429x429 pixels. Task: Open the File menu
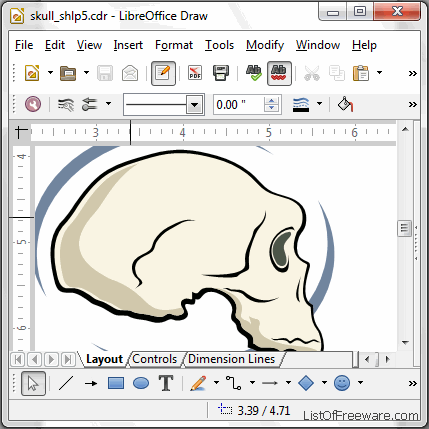[x=24, y=45]
